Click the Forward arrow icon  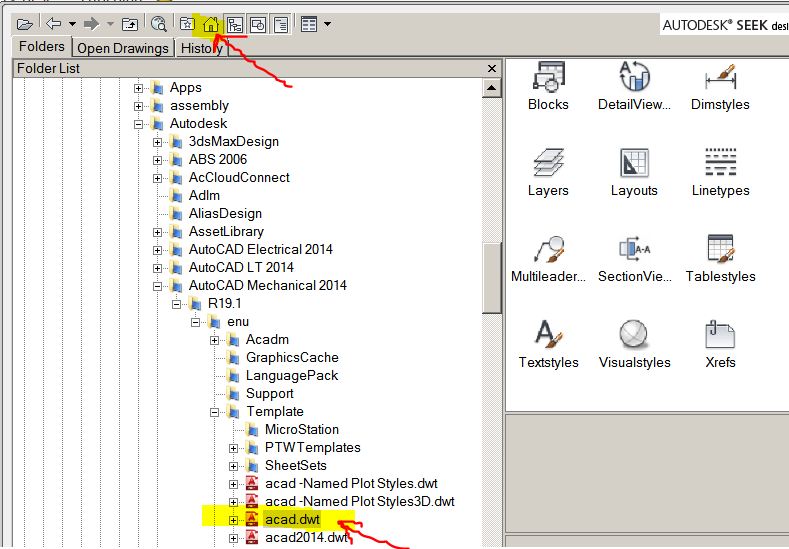pyautogui.click(x=92, y=24)
